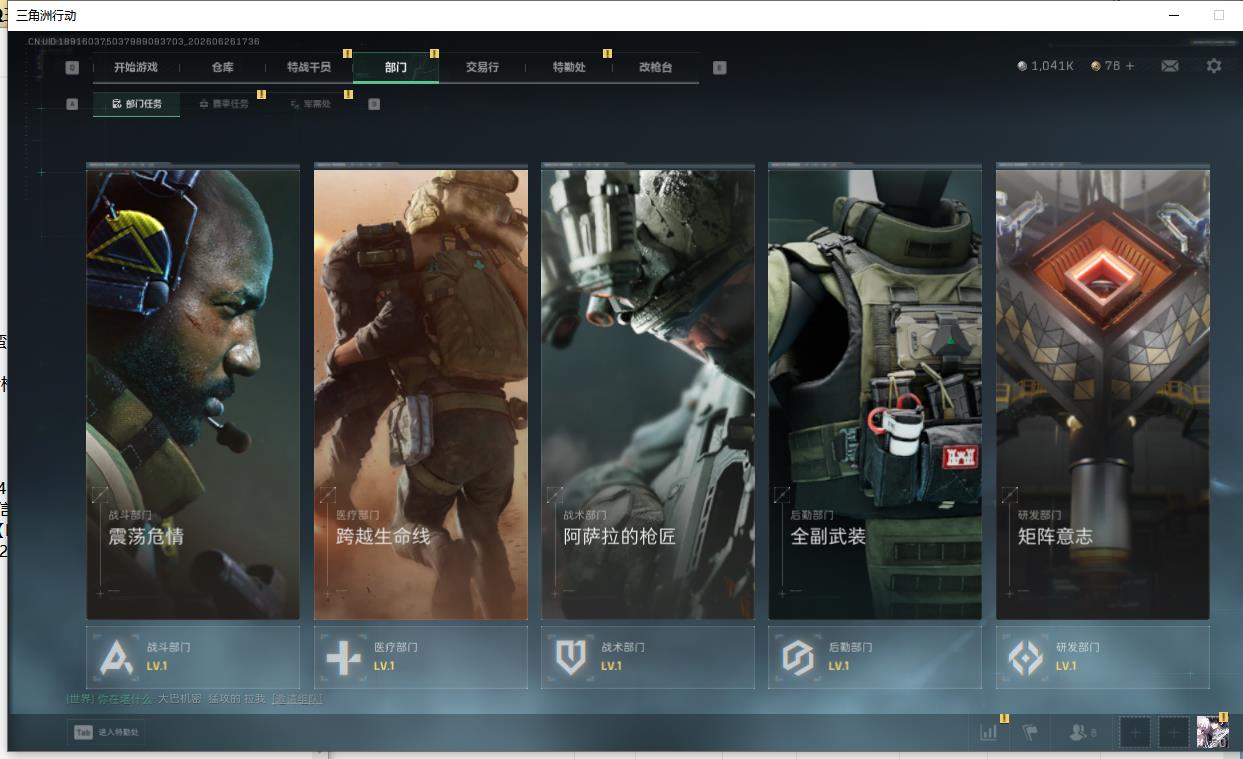Viewport: 1243px width, 759px height.
Task: Select the 军需处 sub-tab
Action: coord(310,104)
